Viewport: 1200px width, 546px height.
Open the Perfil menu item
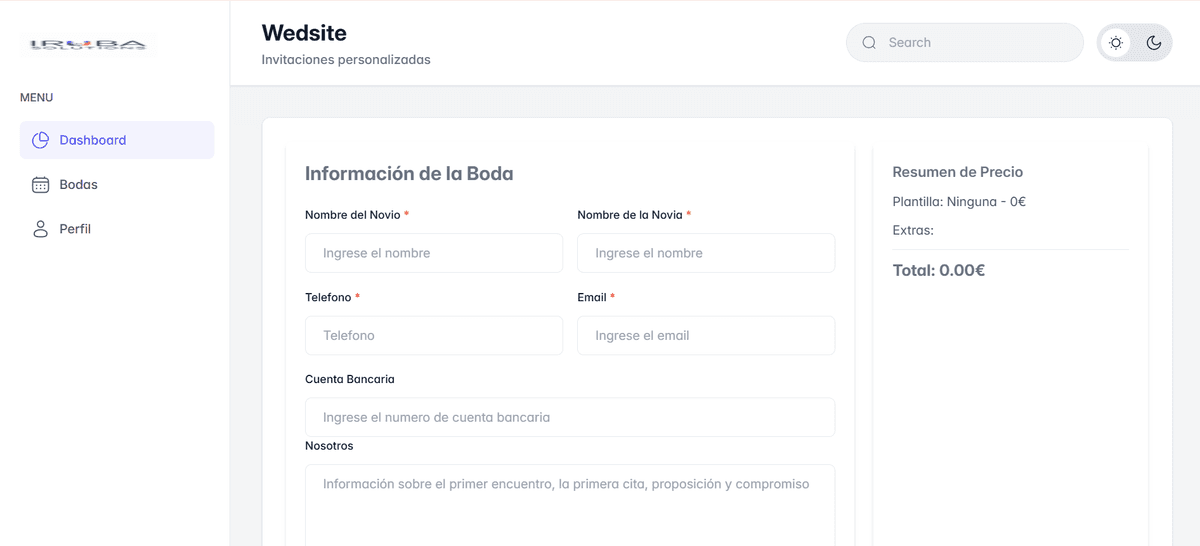point(117,229)
